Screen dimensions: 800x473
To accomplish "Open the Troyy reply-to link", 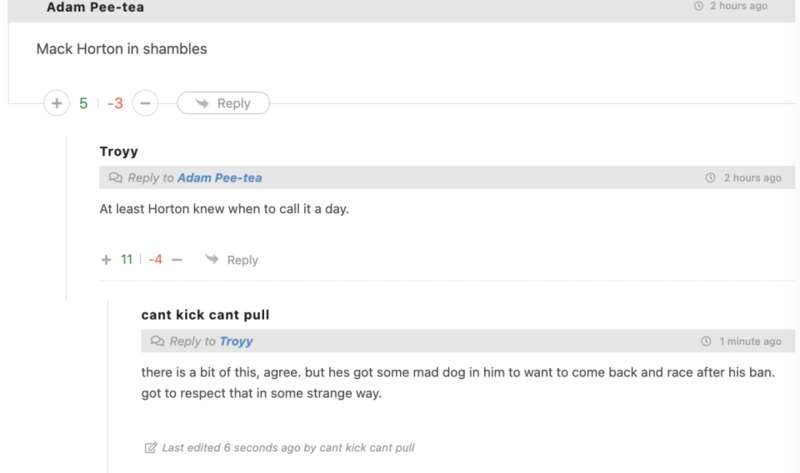I will click(236, 341).
